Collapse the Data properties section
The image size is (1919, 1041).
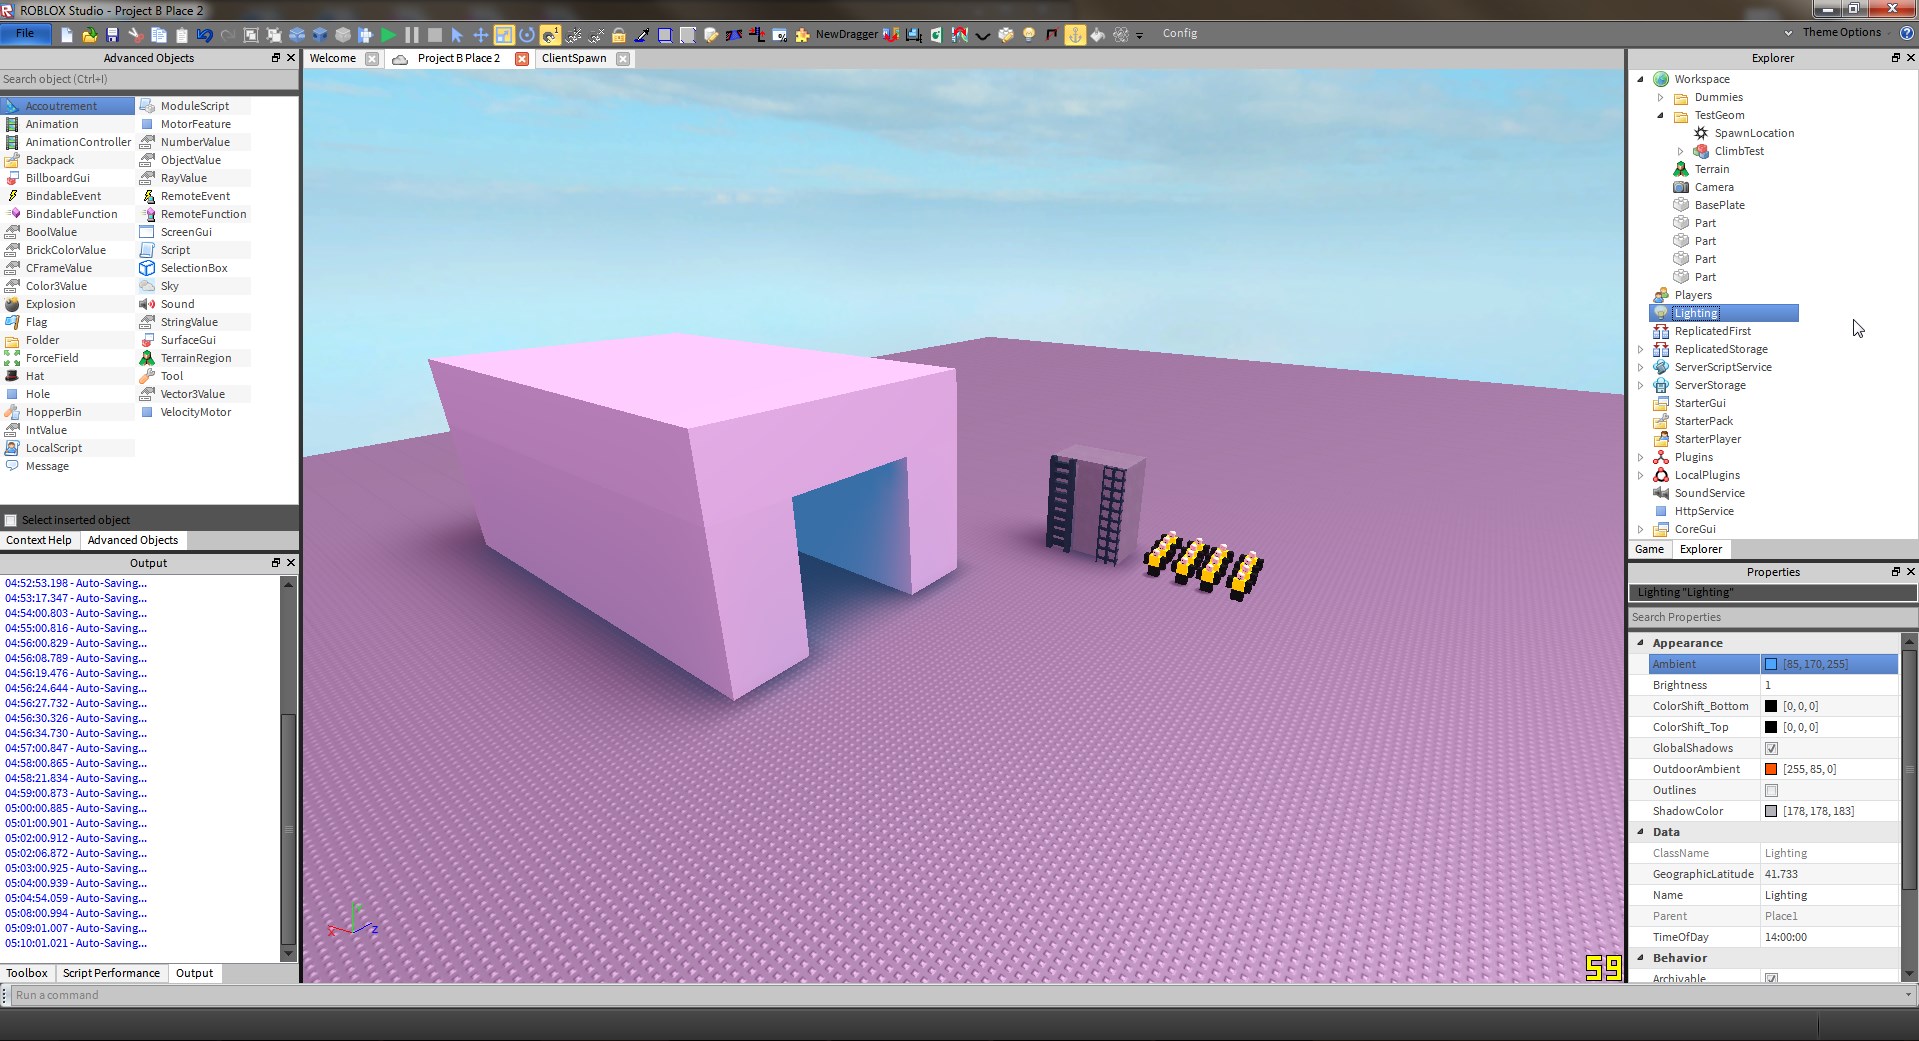pyautogui.click(x=1641, y=832)
